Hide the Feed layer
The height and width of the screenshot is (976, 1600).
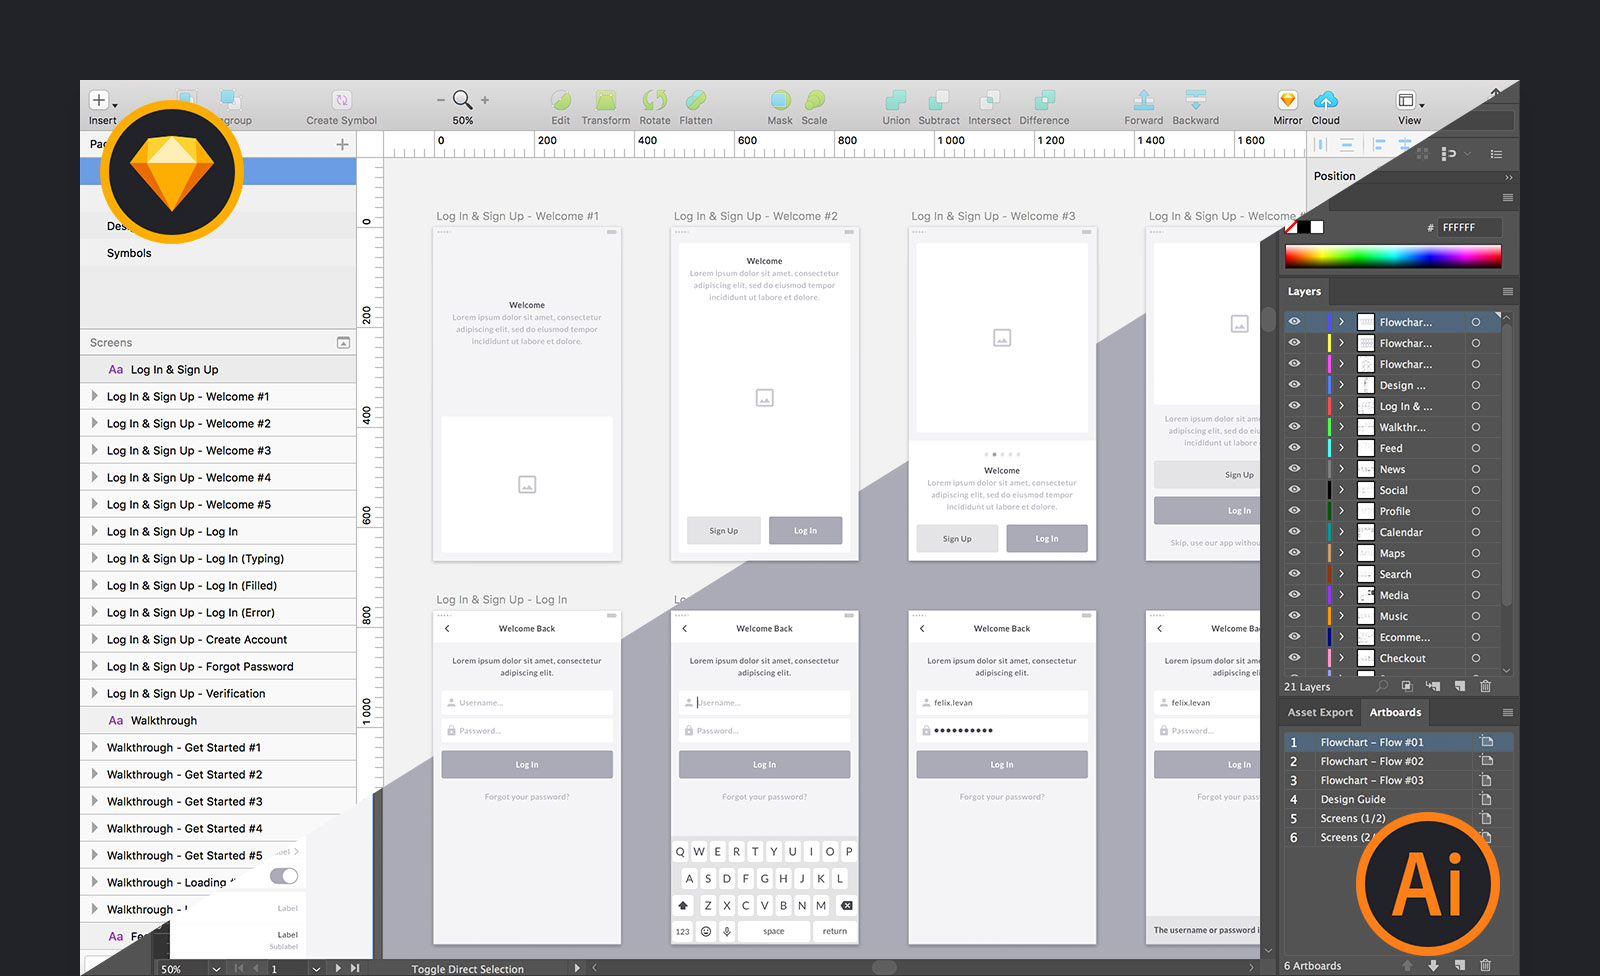click(1294, 447)
